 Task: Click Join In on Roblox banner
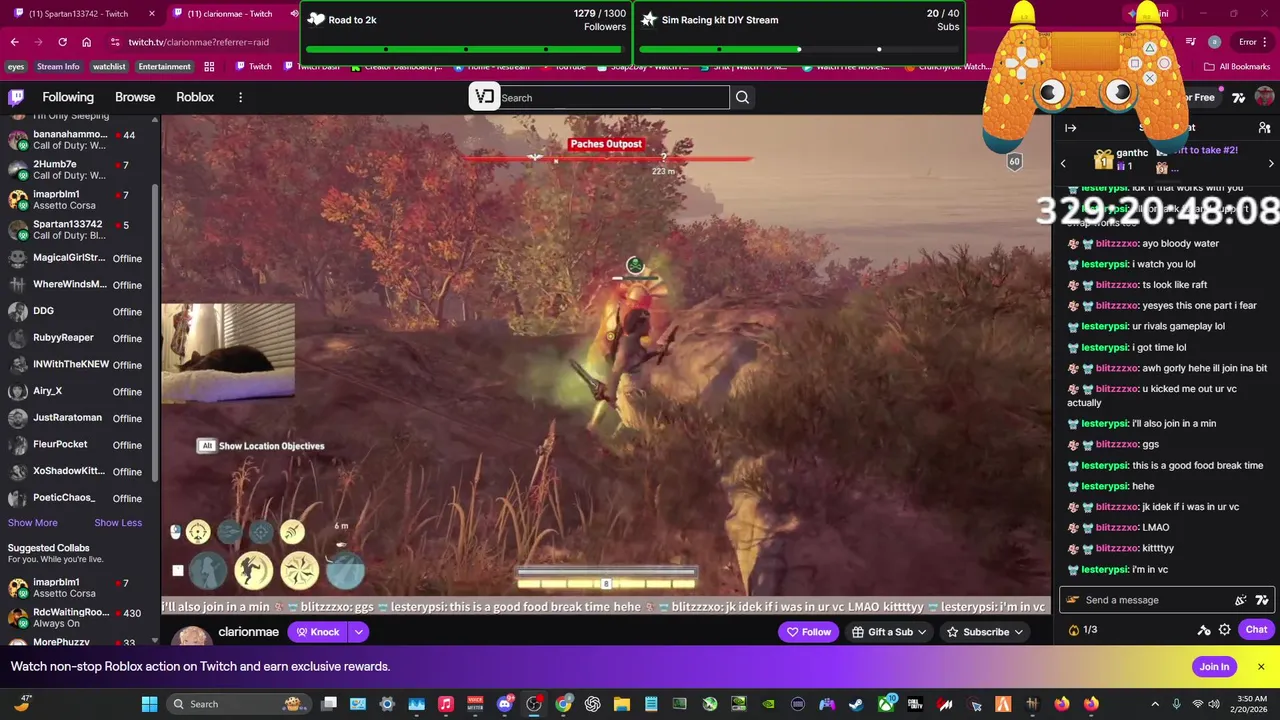click(1214, 667)
